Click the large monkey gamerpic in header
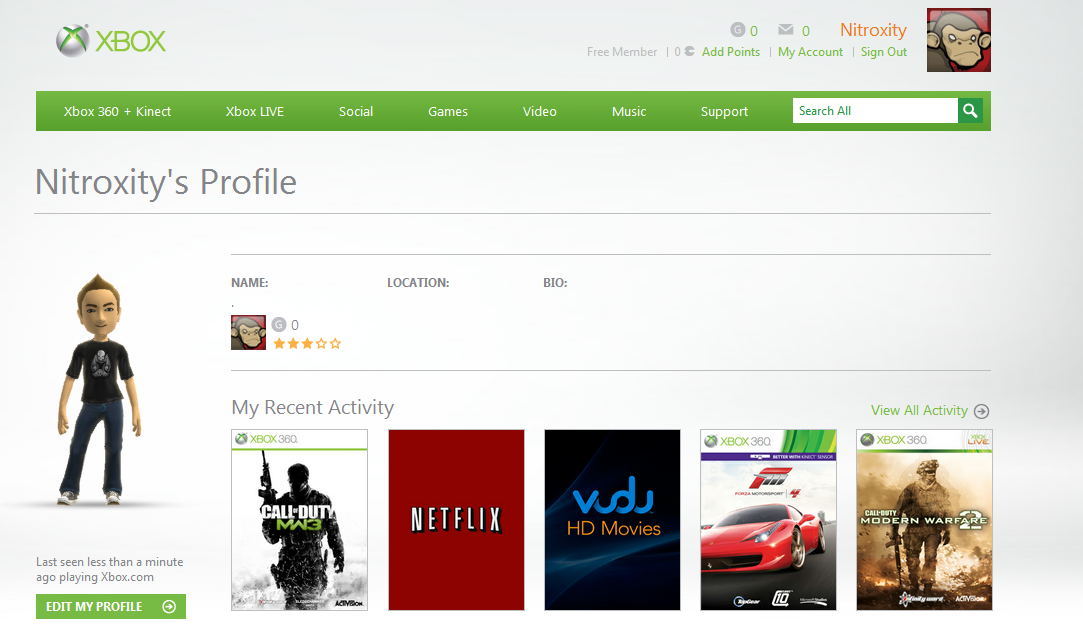Screen dimensions: 1083x627 (959, 40)
